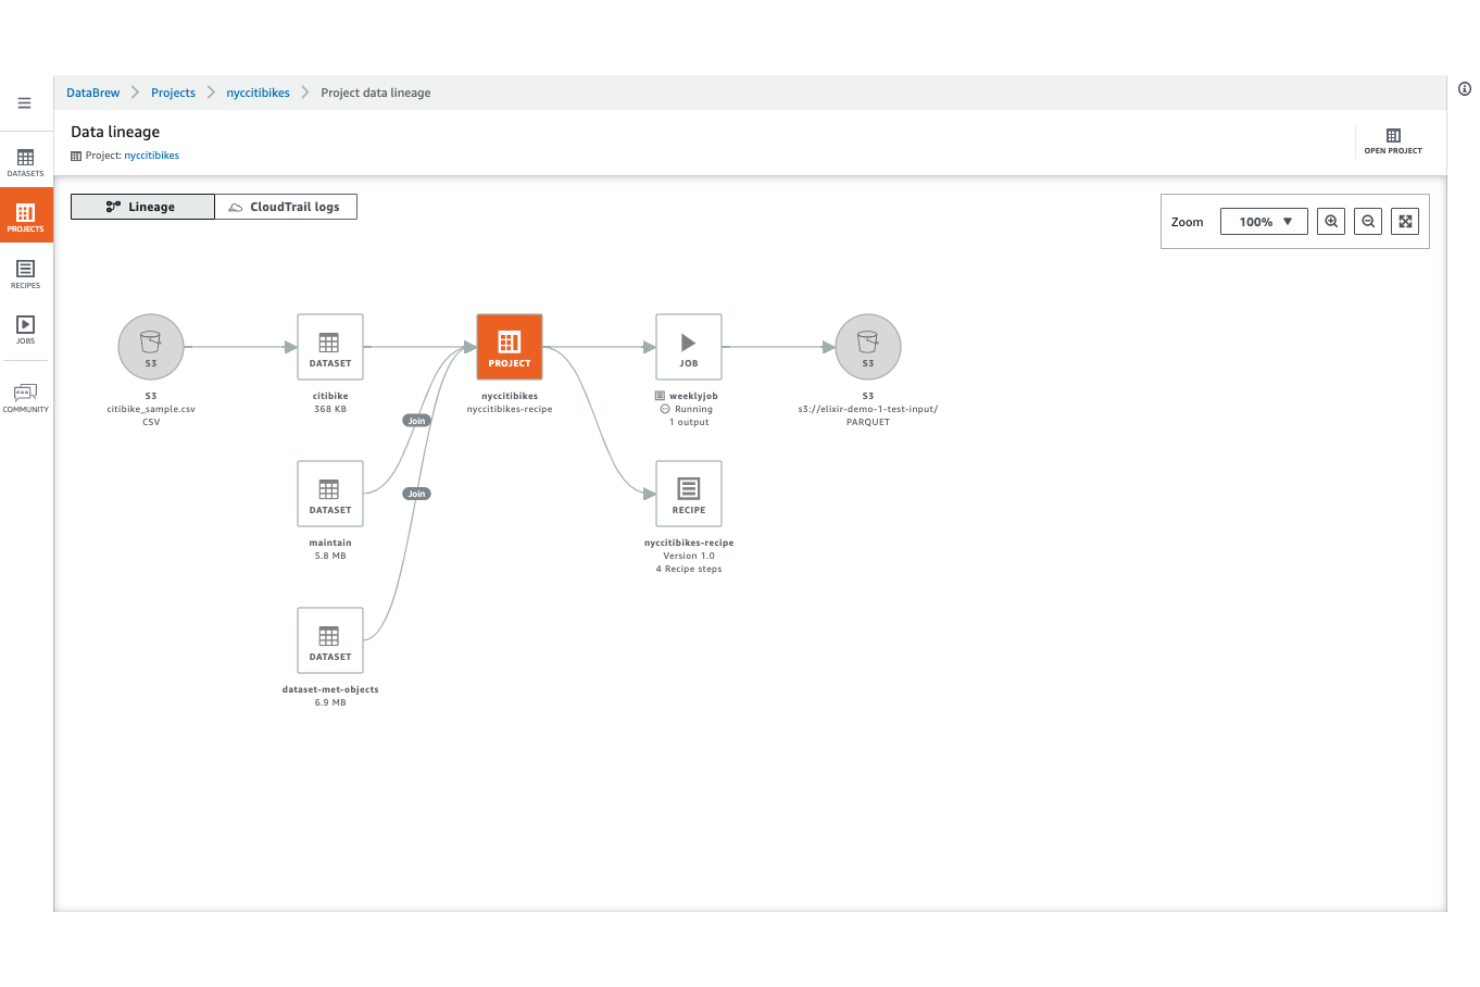Open the nyccitibikes project link under Data lineage
This screenshot has height=987, width=1480.
(151, 155)
